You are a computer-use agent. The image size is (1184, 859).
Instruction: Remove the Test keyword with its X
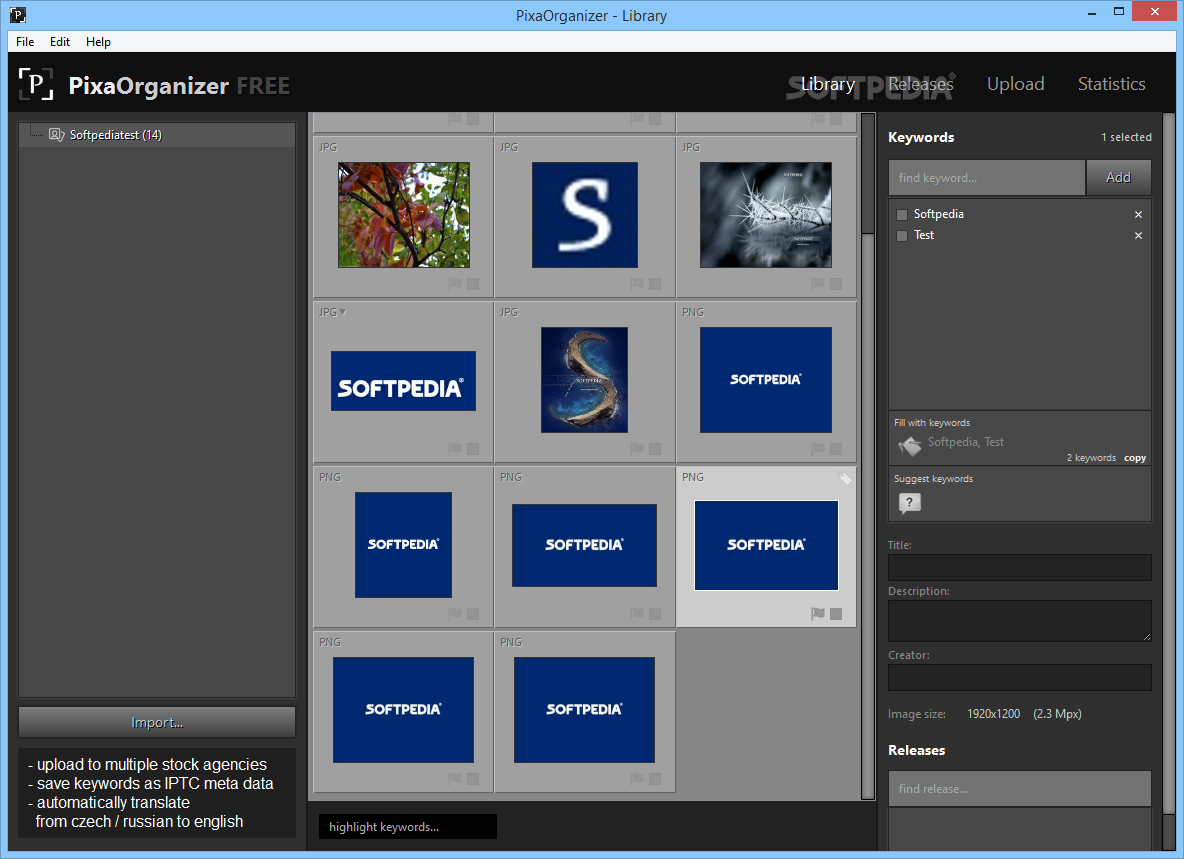pos(1138,236)
